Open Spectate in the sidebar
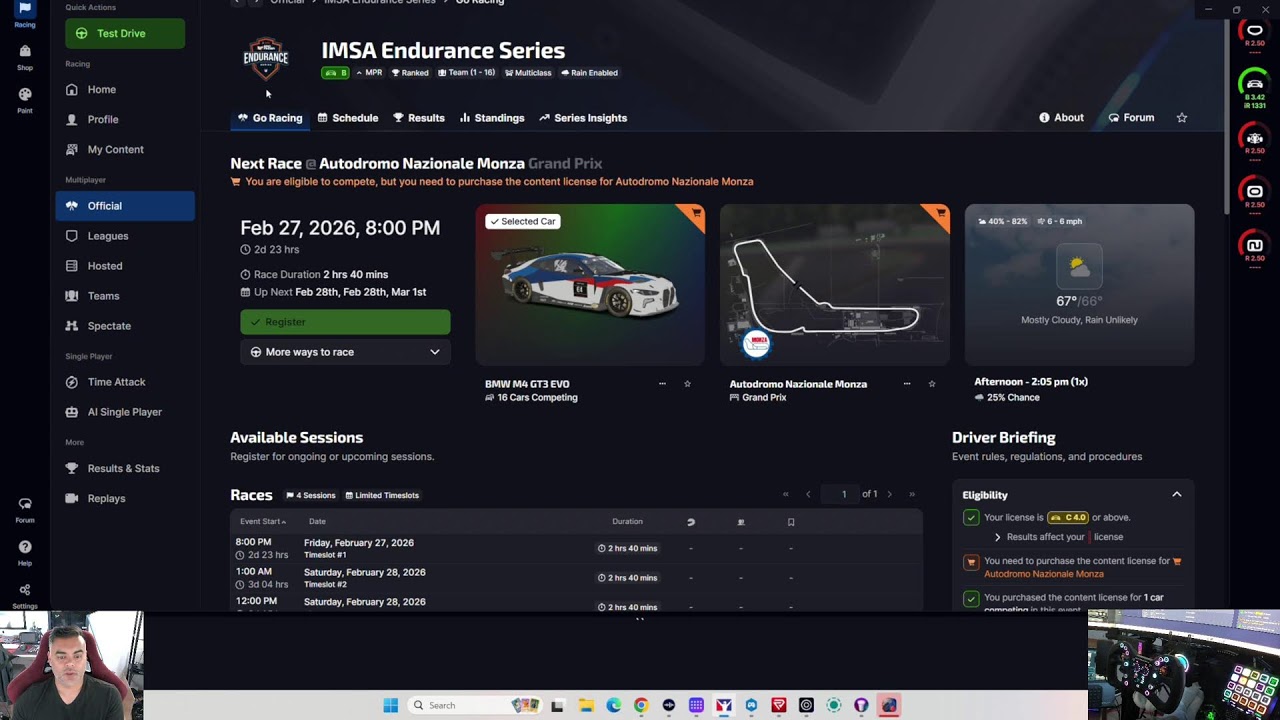The image size is (1280, 720). [x=125, y=326]
